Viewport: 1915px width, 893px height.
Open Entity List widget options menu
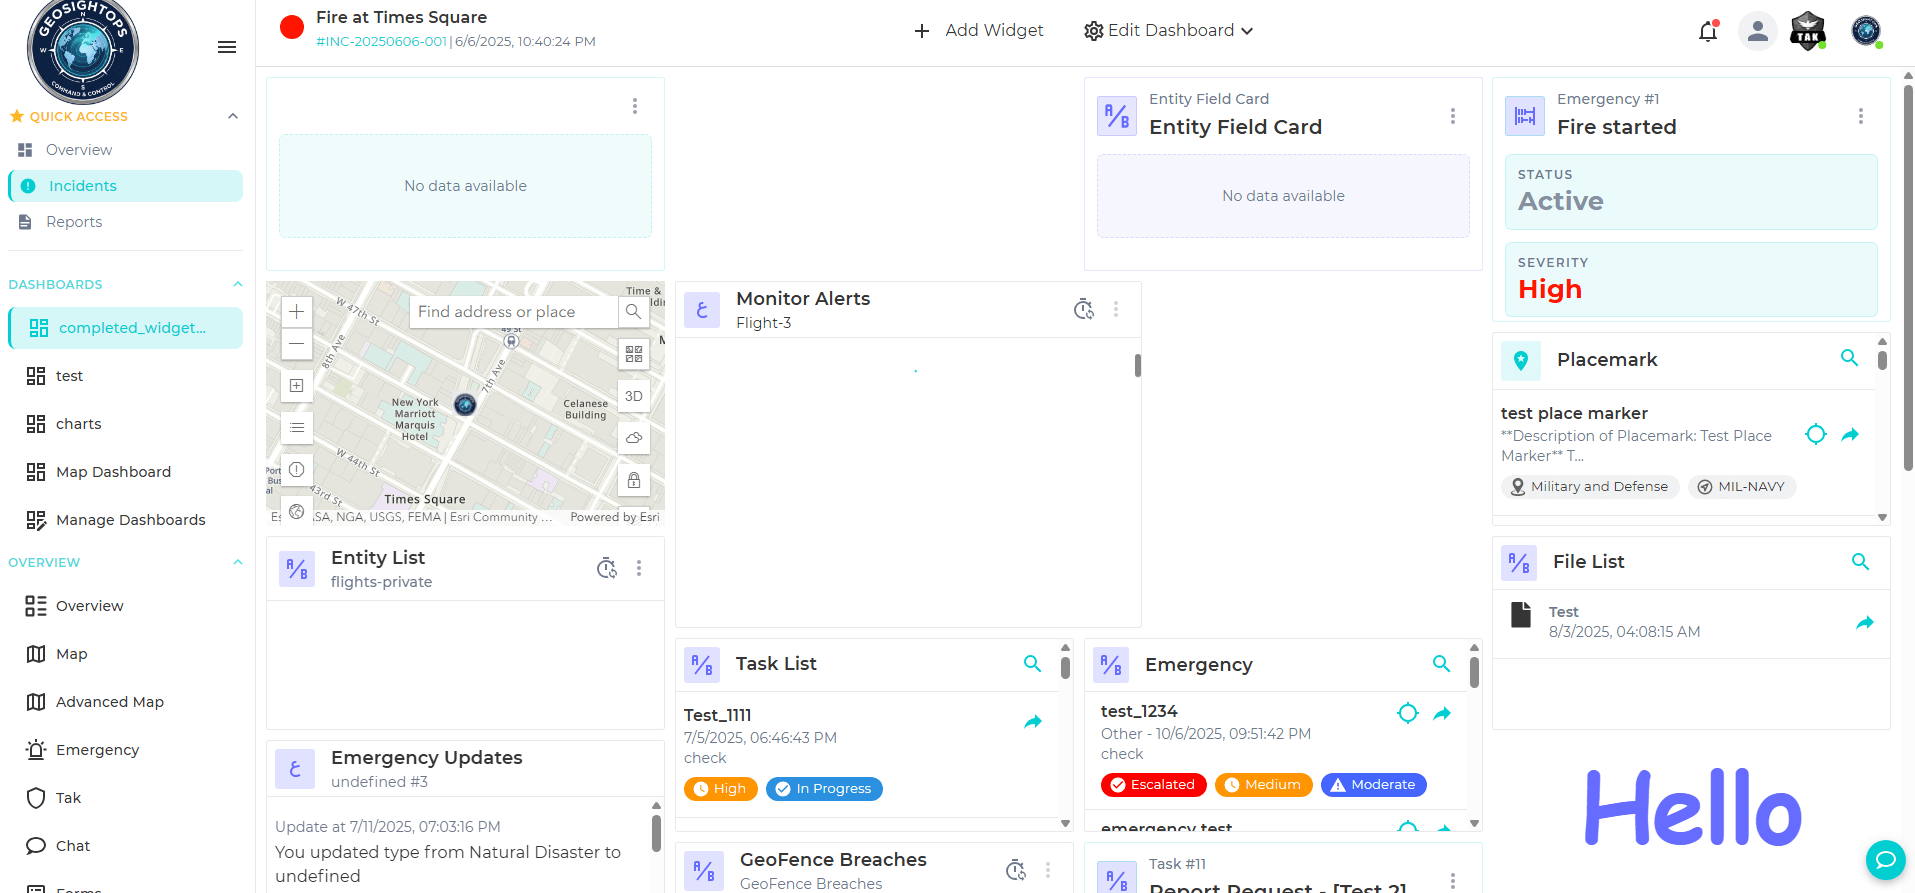(639, 569)
